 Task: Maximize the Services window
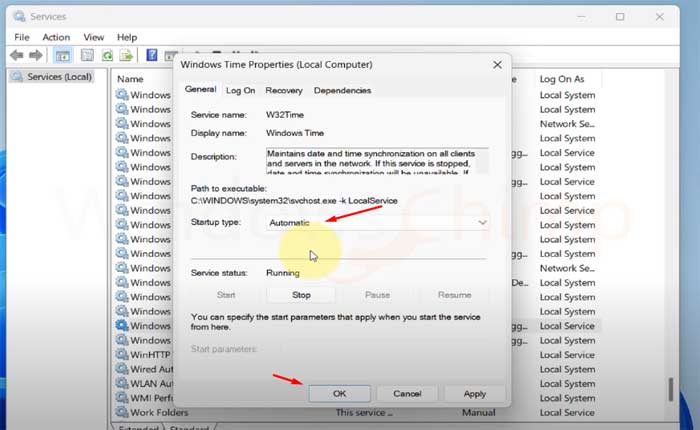[620, 17]
